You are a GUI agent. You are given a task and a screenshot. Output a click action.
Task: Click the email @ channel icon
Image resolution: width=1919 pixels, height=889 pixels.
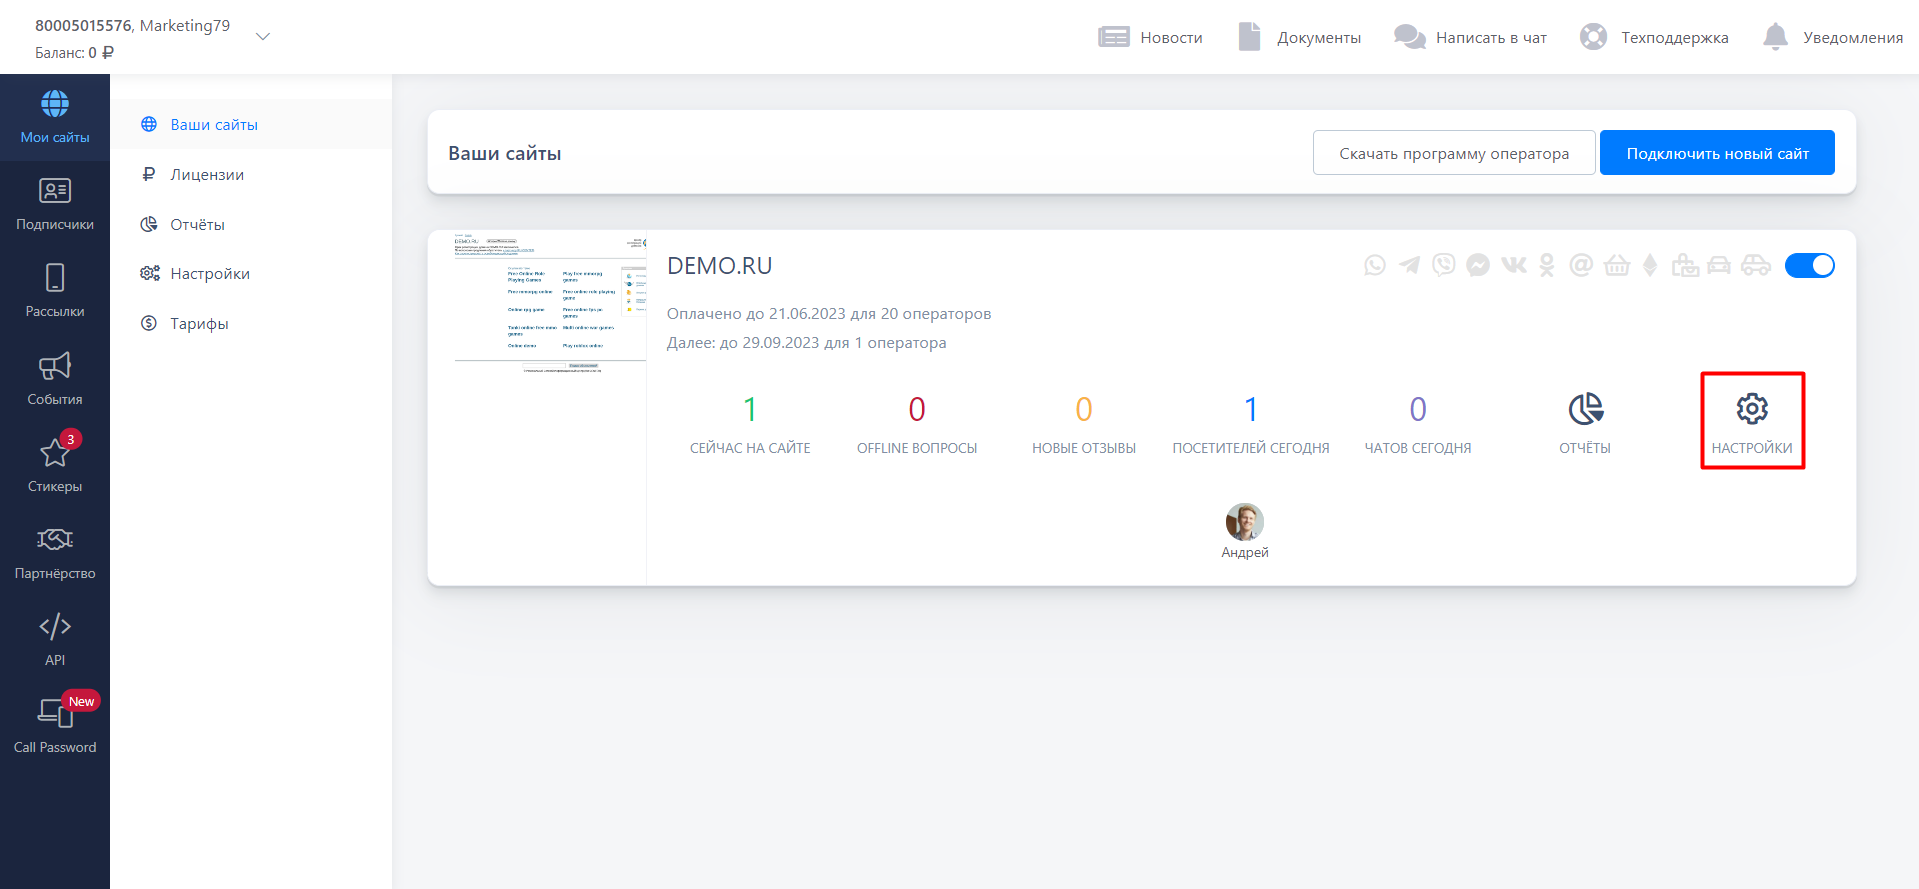click(1581, 265)
